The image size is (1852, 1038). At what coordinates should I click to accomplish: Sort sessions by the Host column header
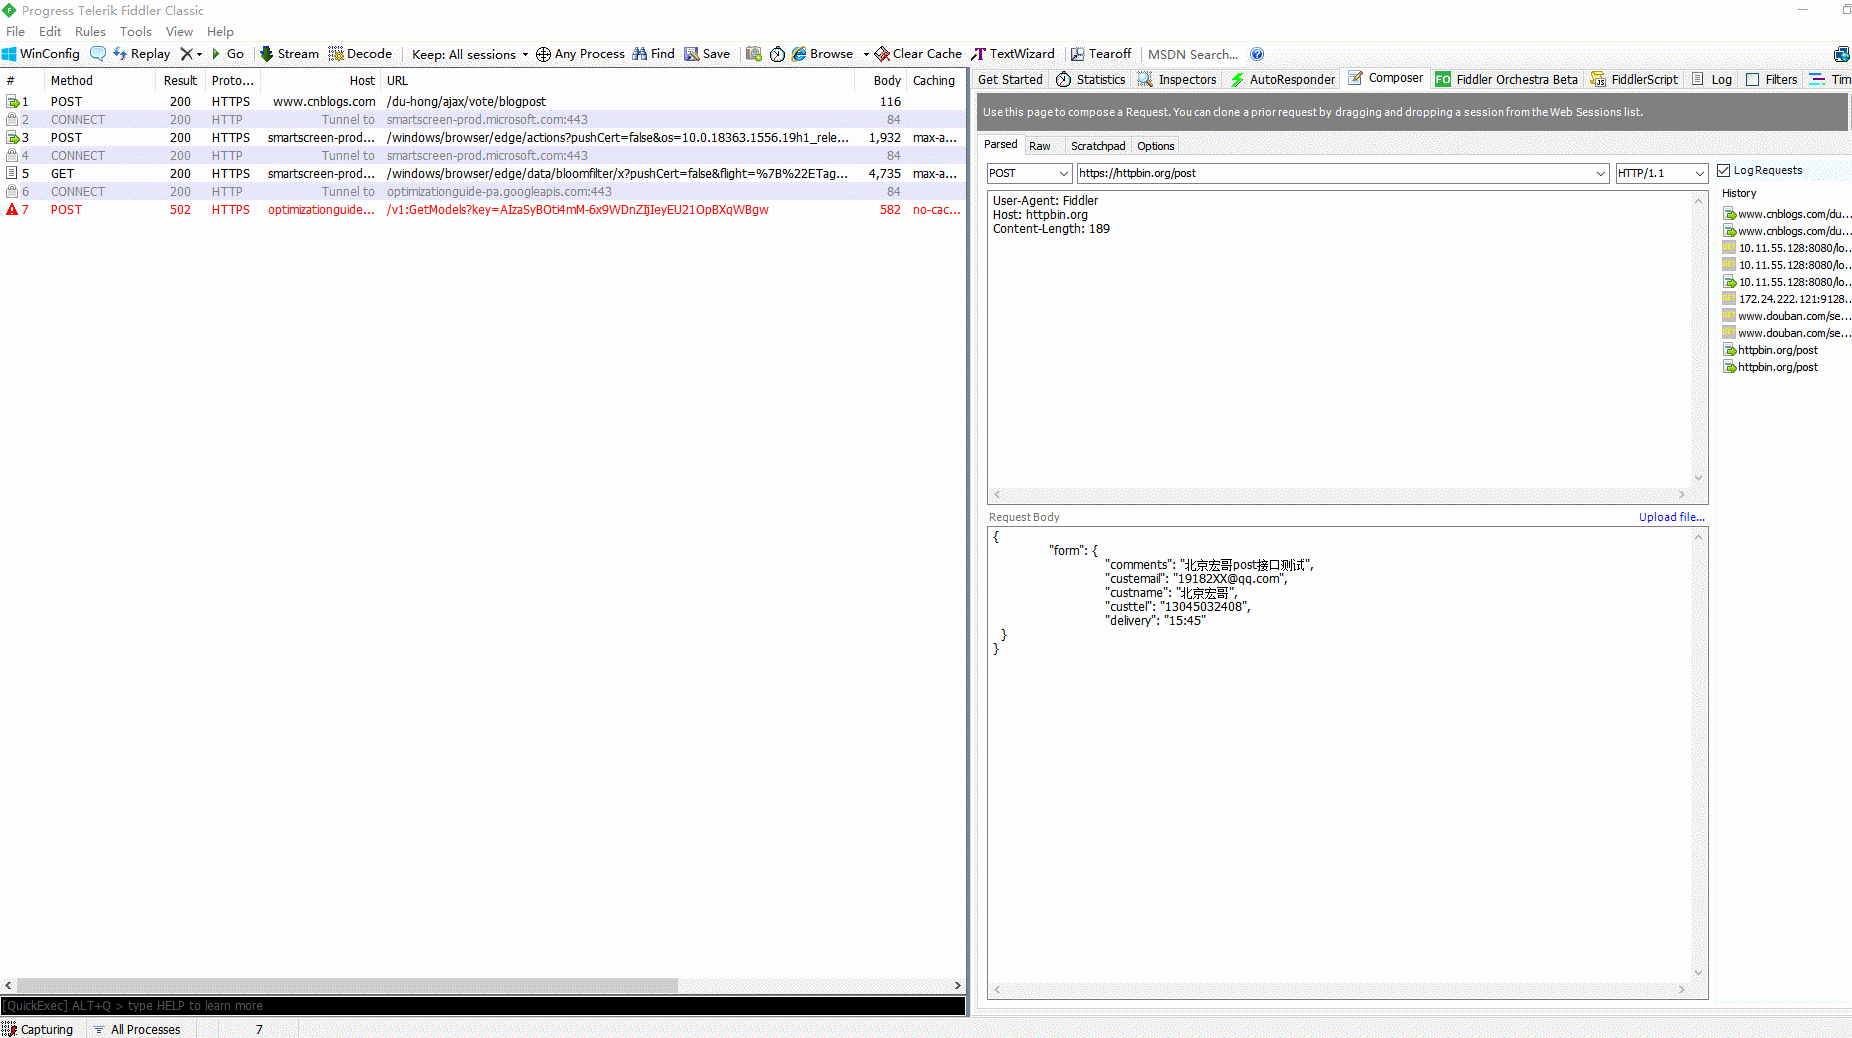coord(320,80)
